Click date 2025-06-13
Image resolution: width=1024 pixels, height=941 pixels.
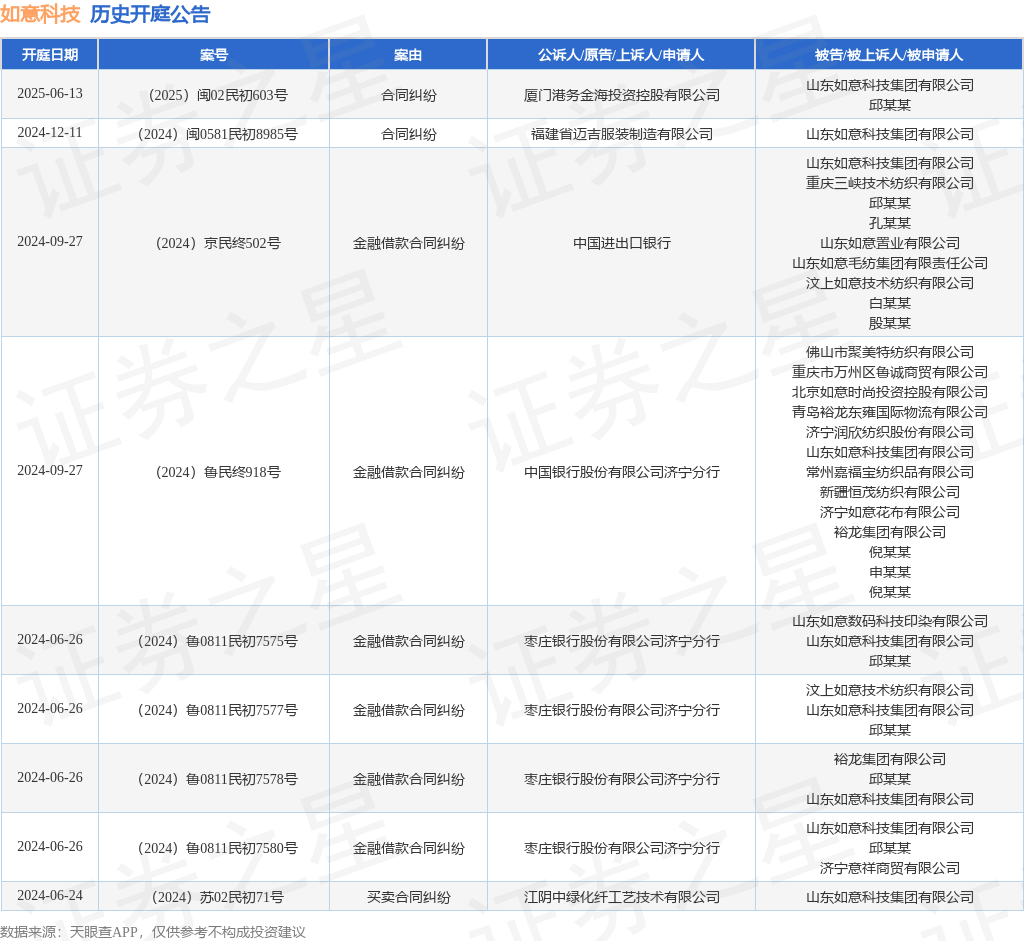pyautogui.click(x=50, y=94)
